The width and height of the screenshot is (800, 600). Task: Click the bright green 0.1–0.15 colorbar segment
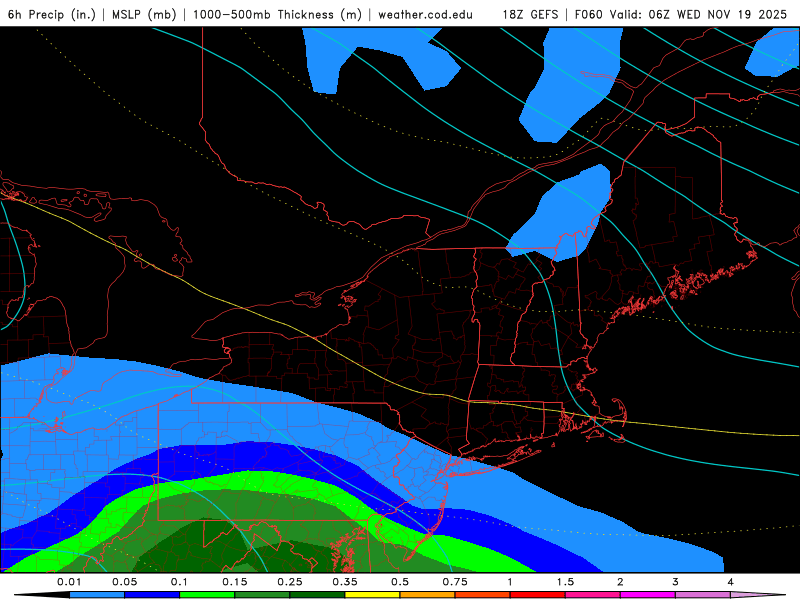click(x=207, y=595)
